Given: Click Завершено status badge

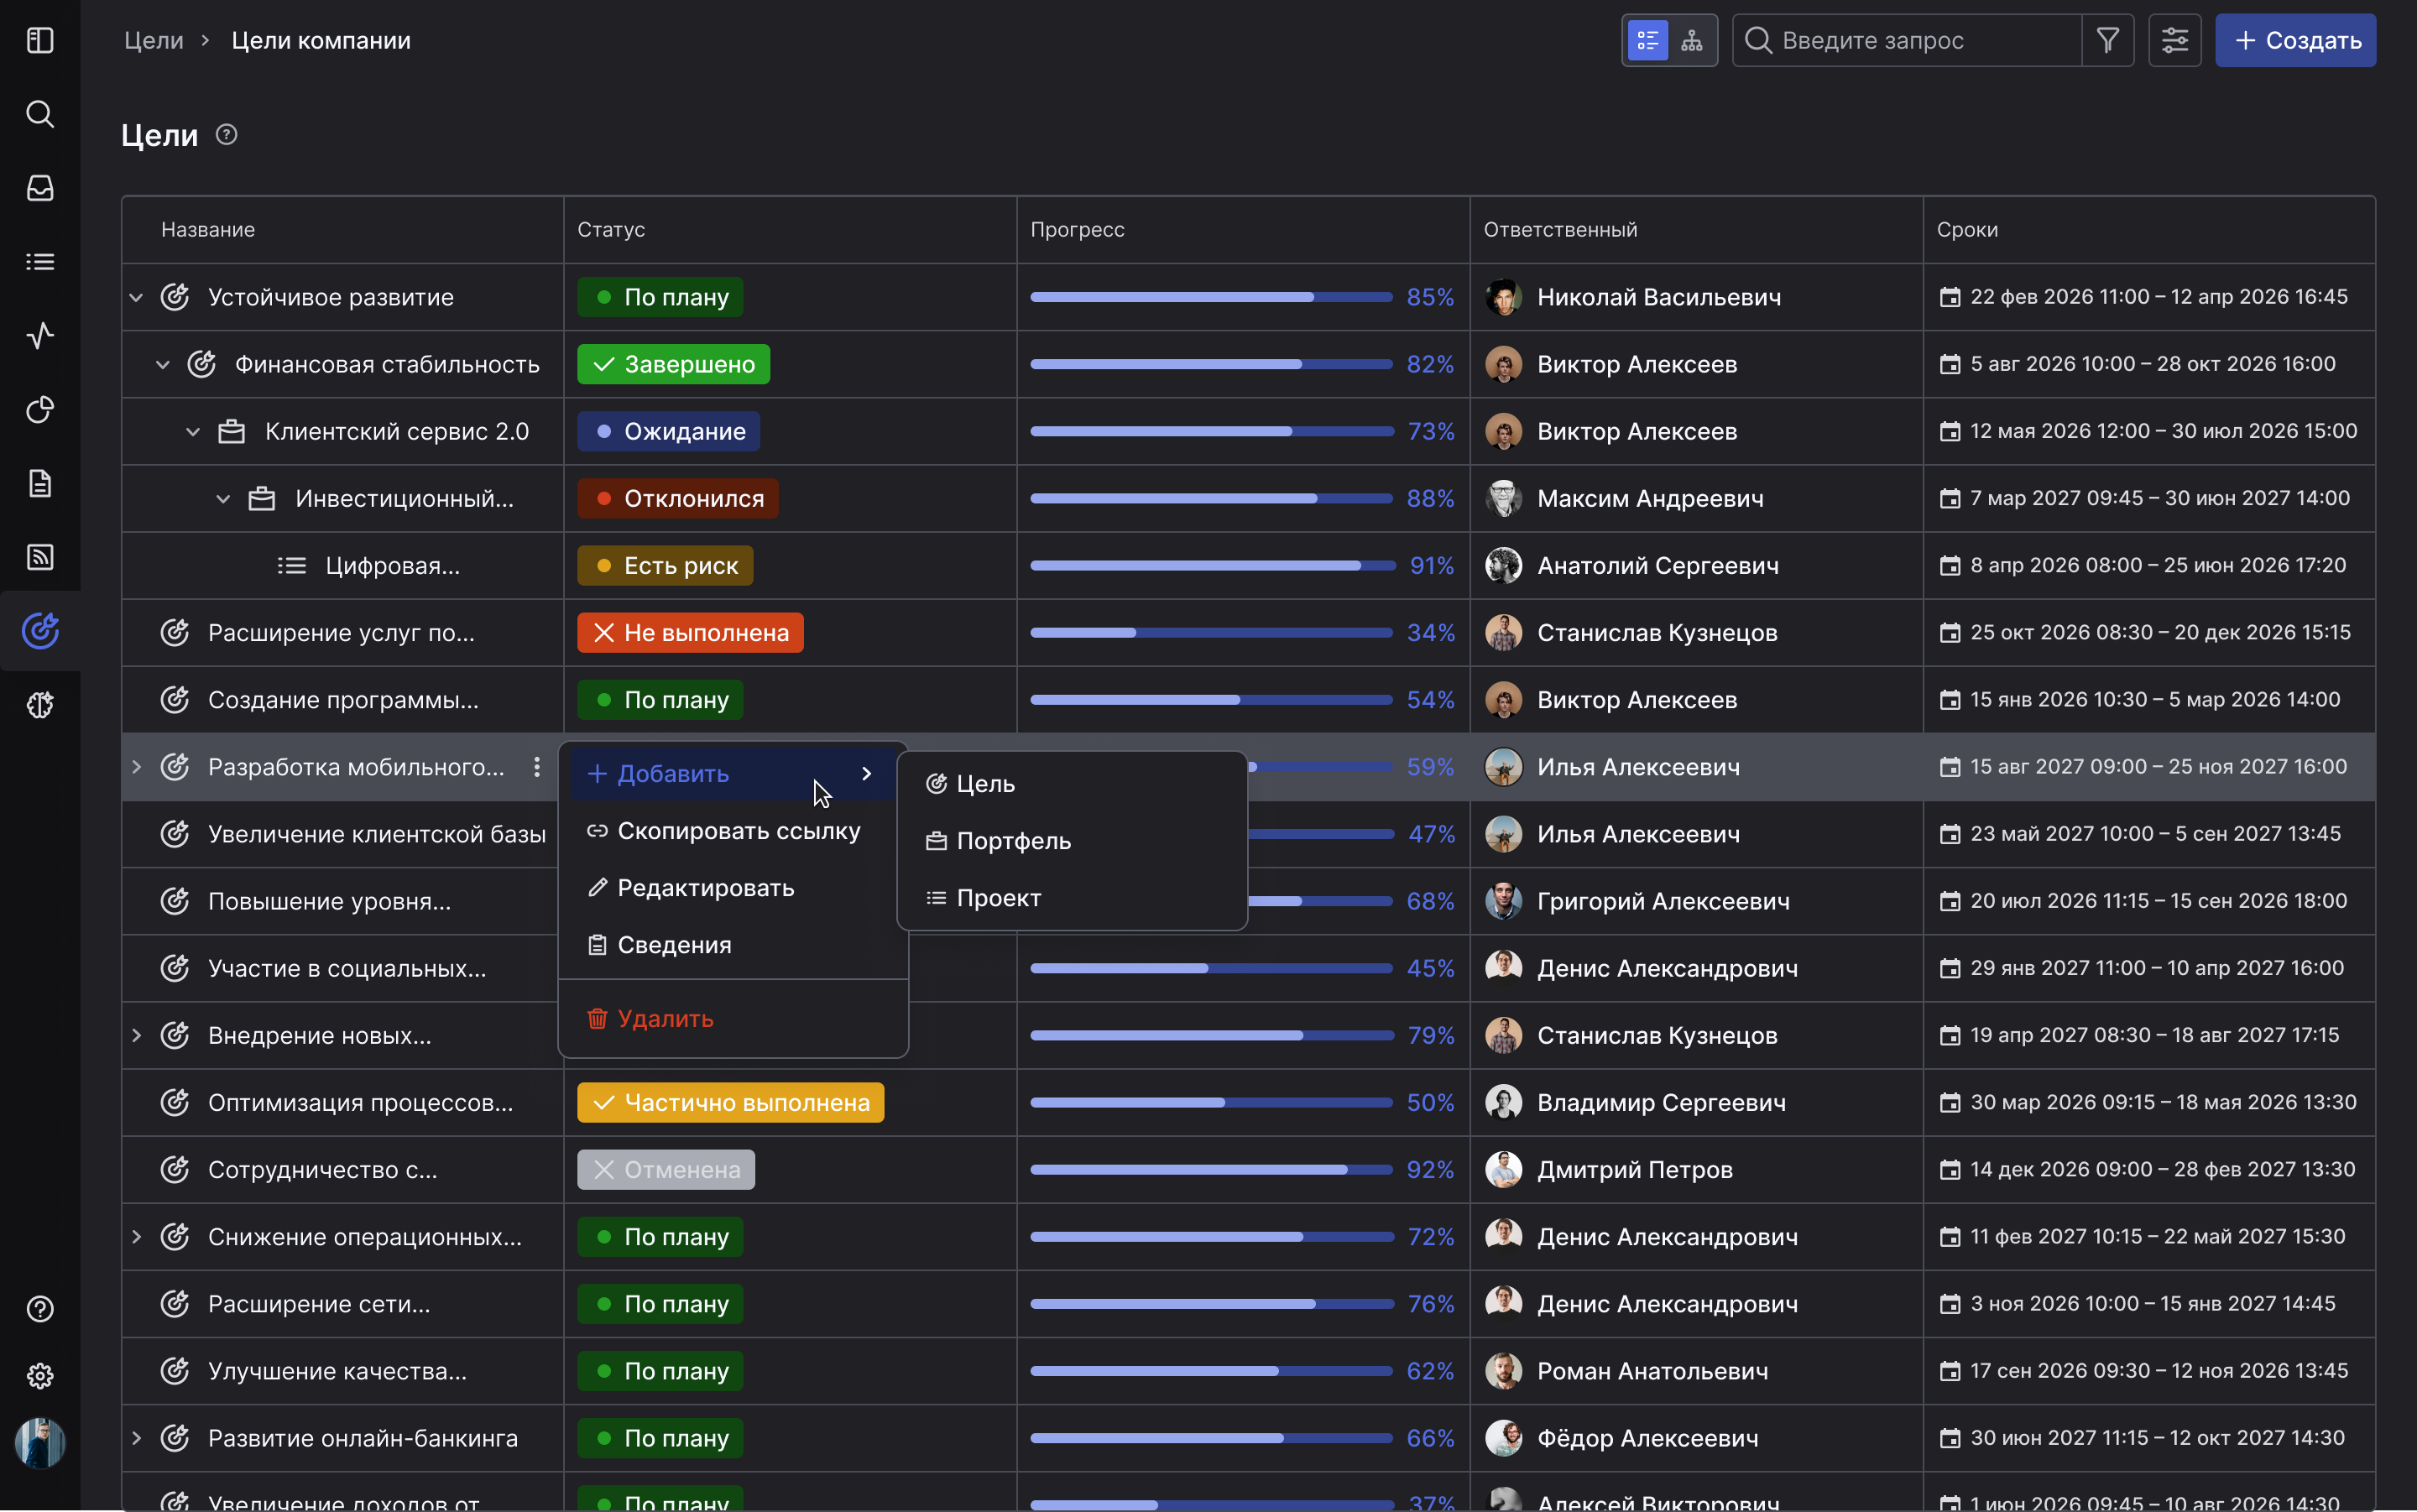Looking at the screenshot, I should [x=673, y=364].
